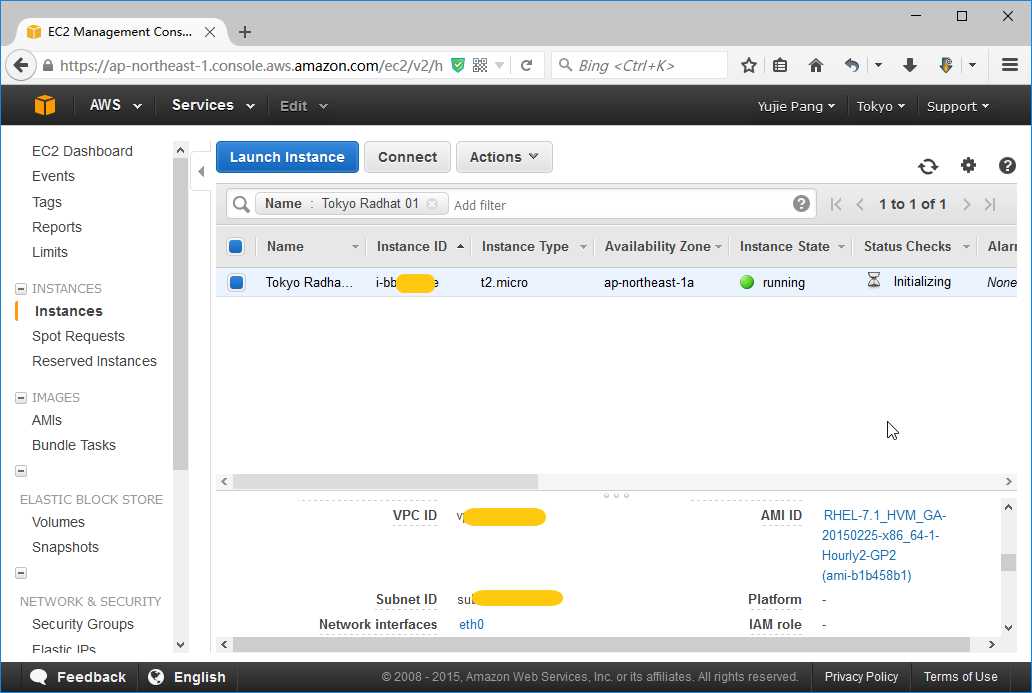
Task: Open the Terms of Use link
Action: point(960,677)
